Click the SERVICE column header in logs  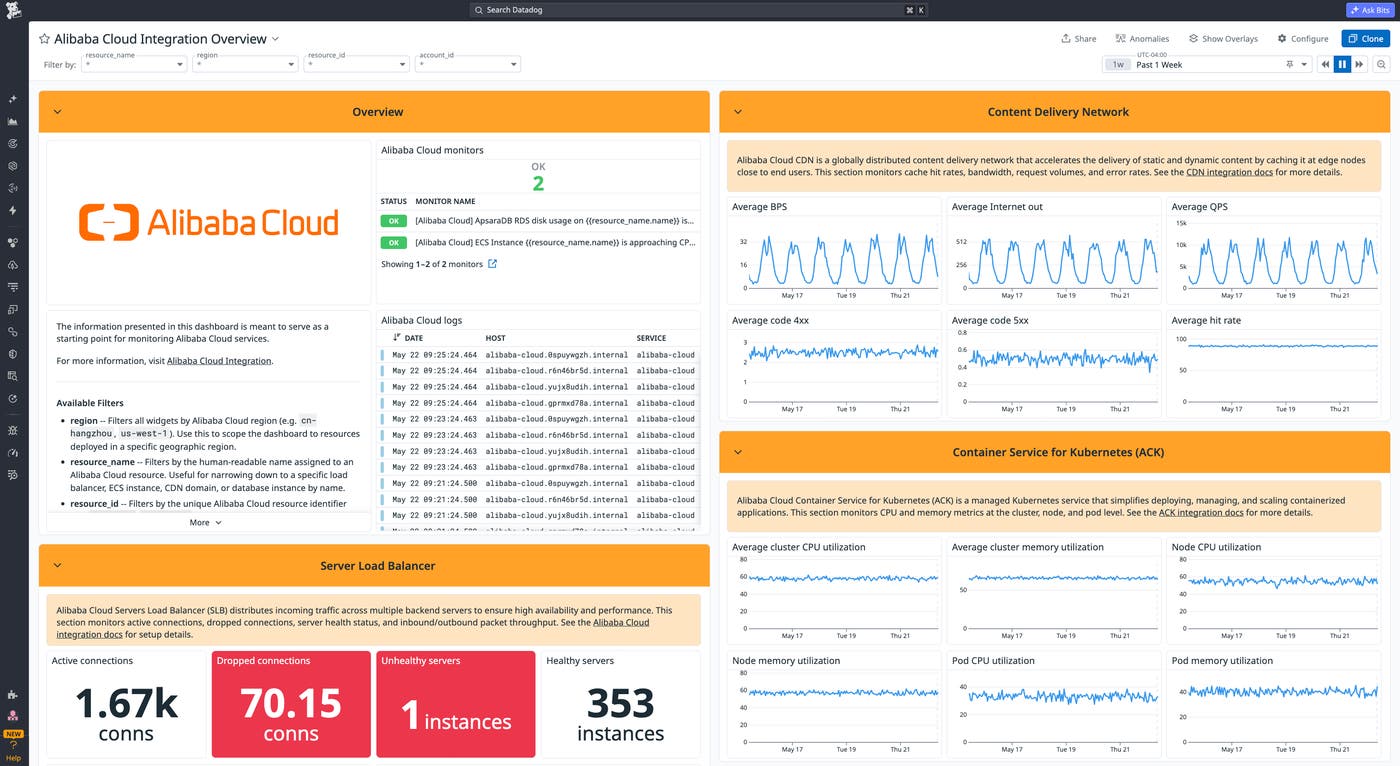[651, 338]
